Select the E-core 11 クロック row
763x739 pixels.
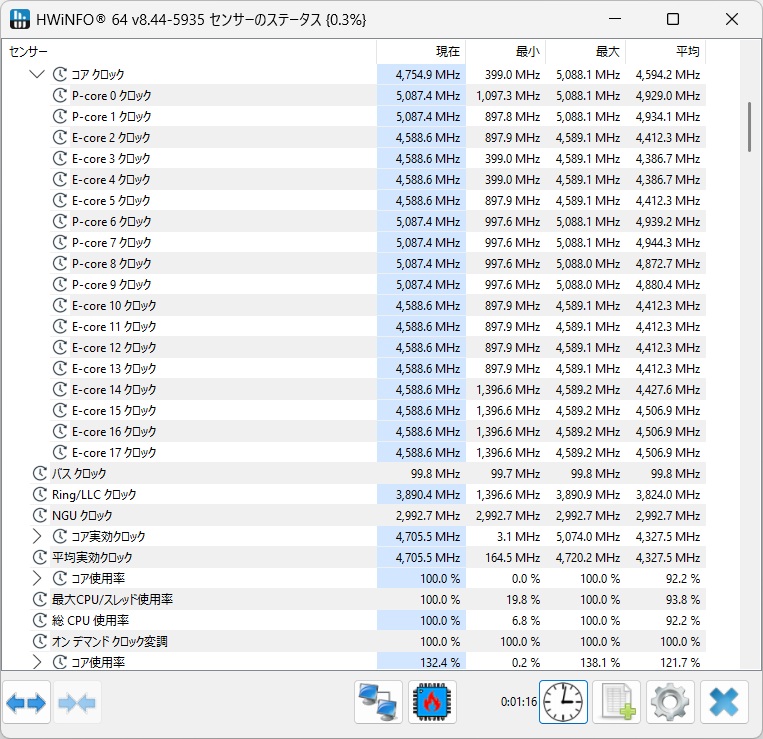tap(378, 326)
